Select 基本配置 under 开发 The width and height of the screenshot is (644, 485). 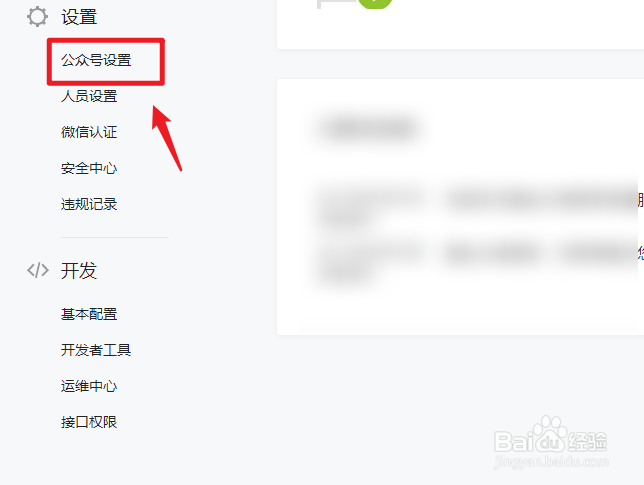[x=89, y=314]
